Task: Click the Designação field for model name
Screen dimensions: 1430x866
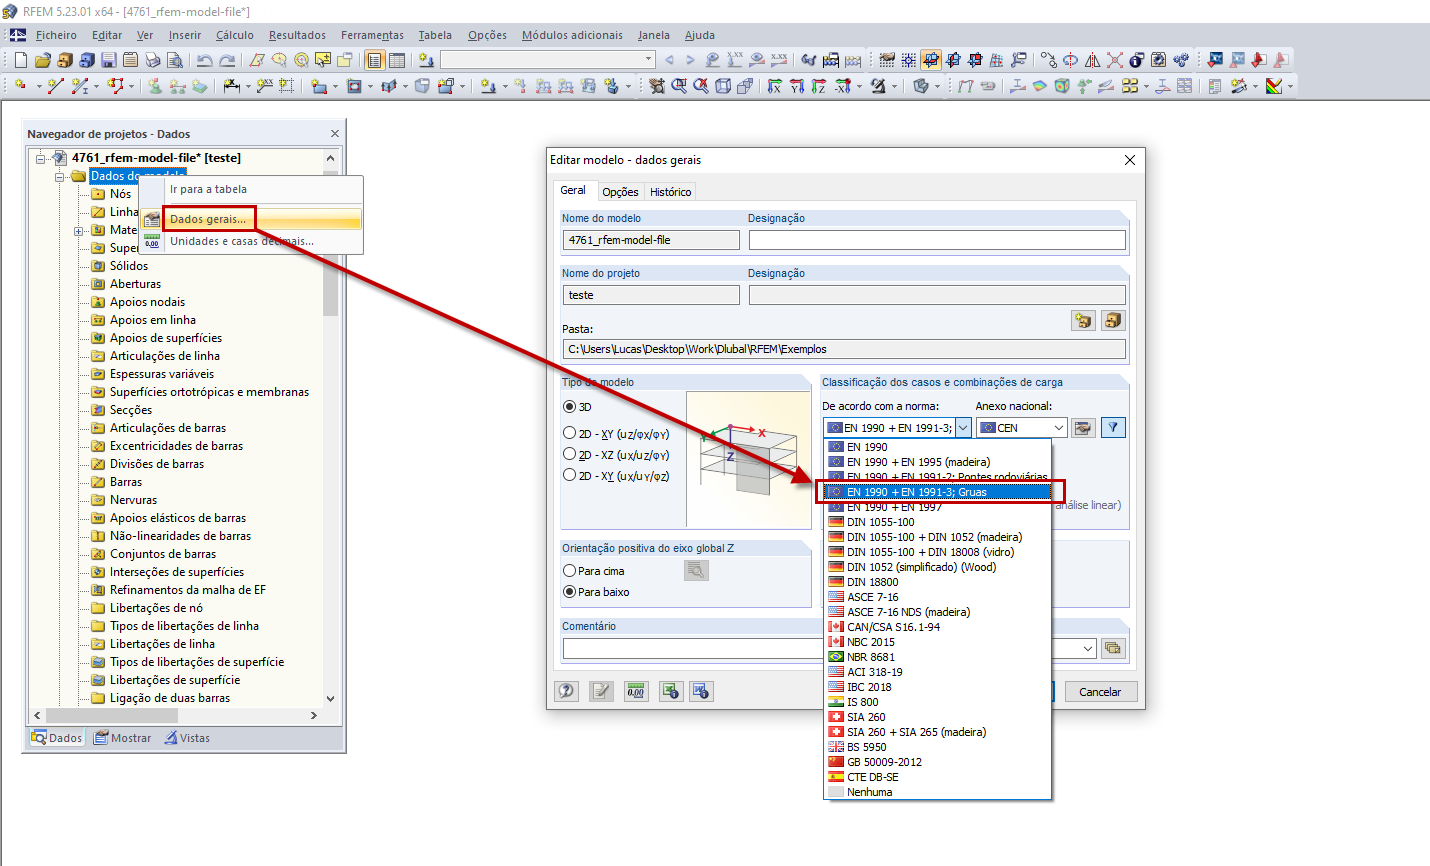Action: [937, 240]
